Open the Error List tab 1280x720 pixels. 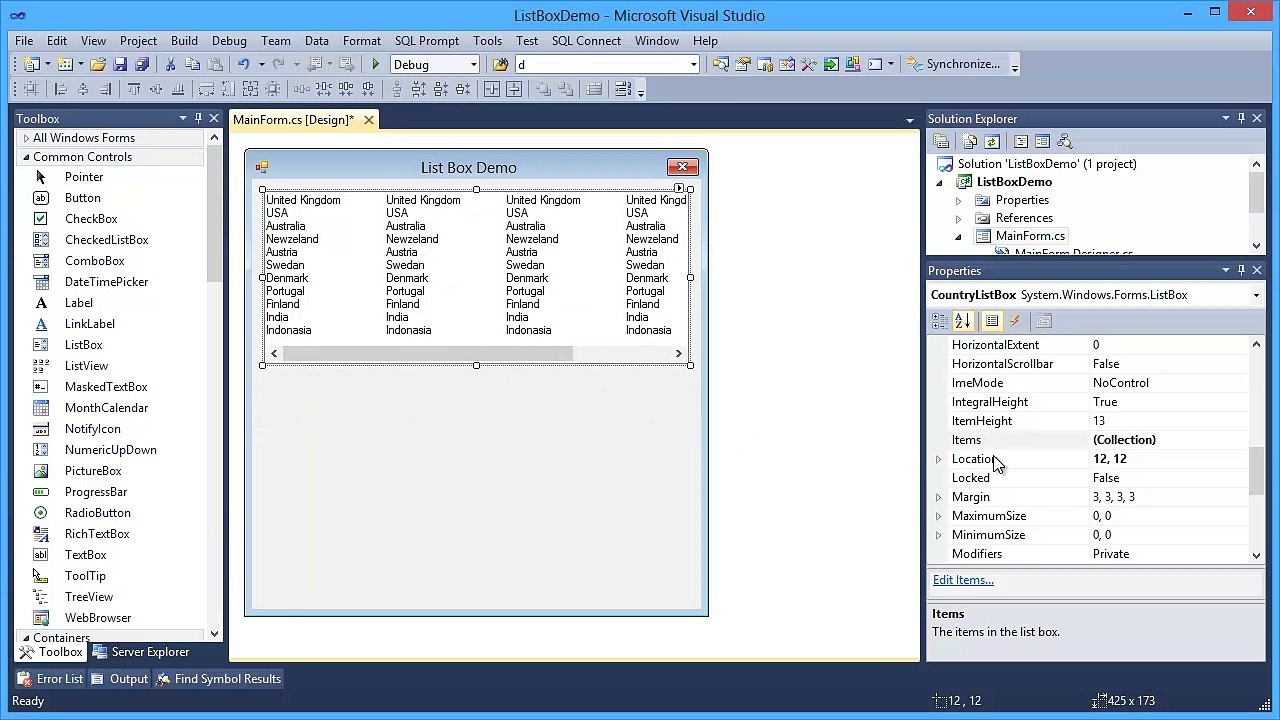(50, 679)
